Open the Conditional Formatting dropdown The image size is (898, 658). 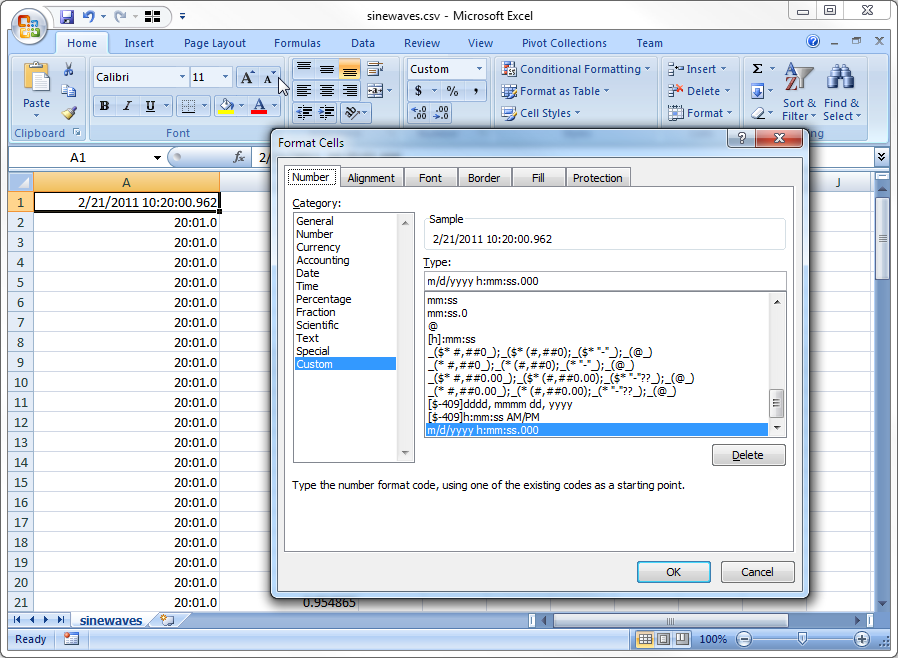[x=576, y=69]
